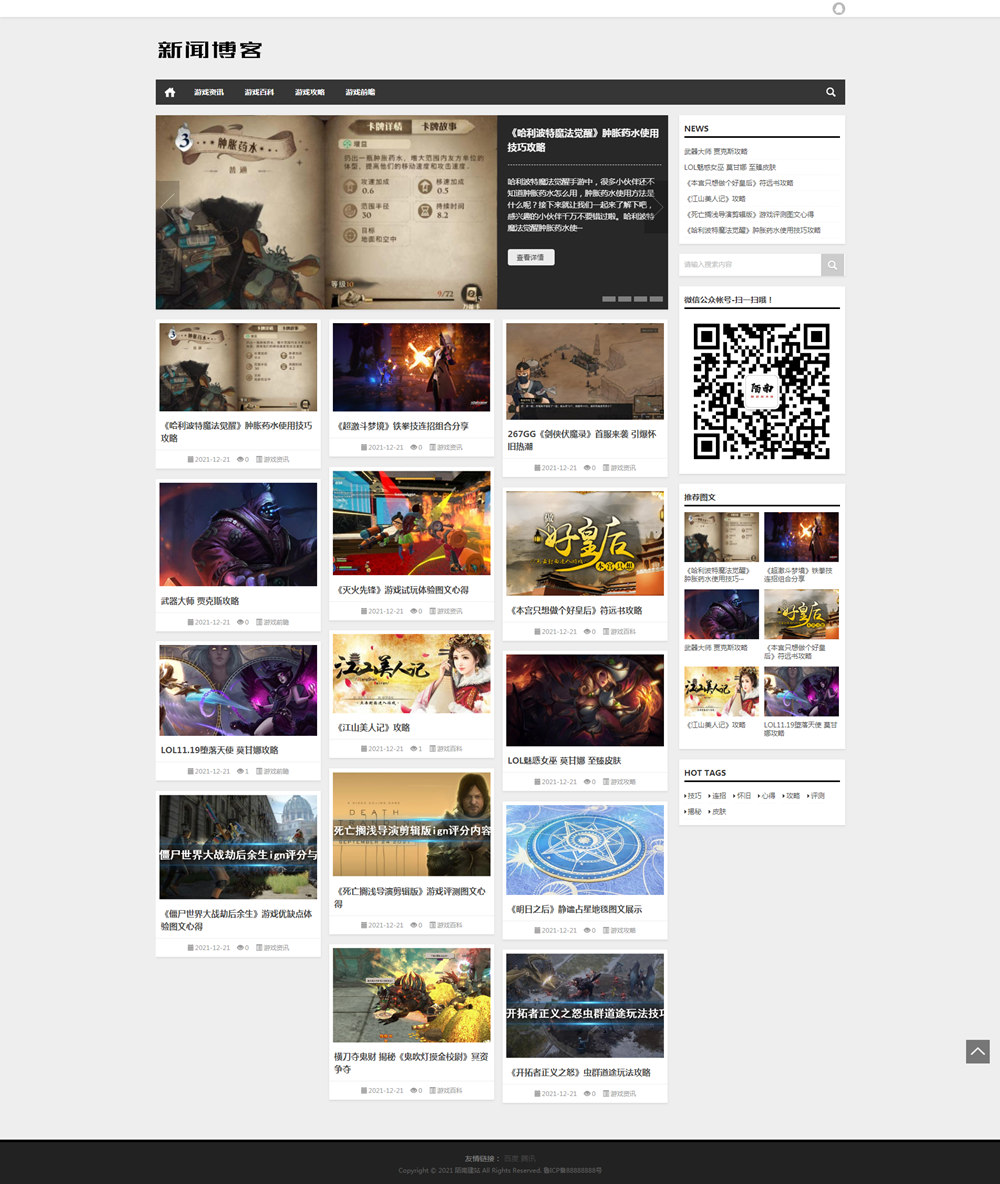Viewport: 1000px width, 1184px height.
Task: Click the category icon on 《天火先锋》 card
Action: pos(433,611)
